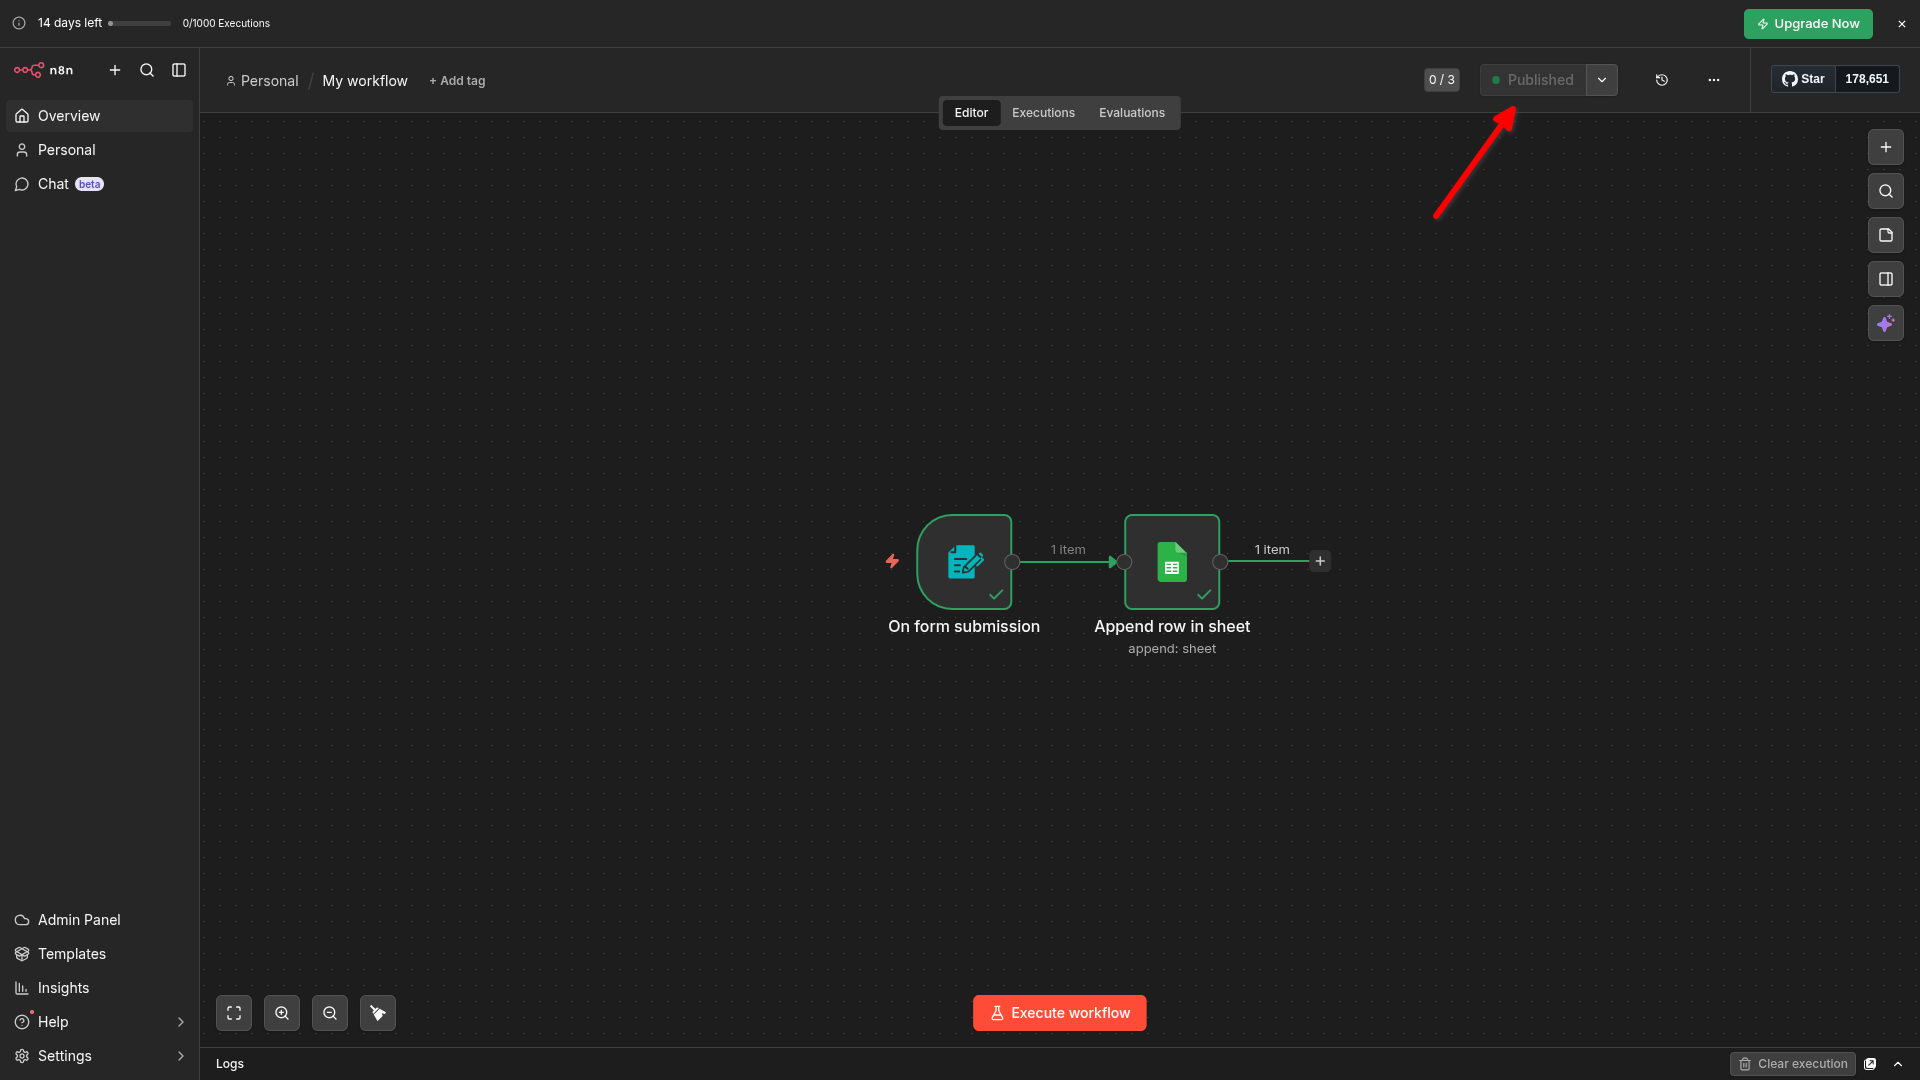Switch to the Evaluations tab
This screenshot has height=1080, width=1920.
[x=1131, y=113]
